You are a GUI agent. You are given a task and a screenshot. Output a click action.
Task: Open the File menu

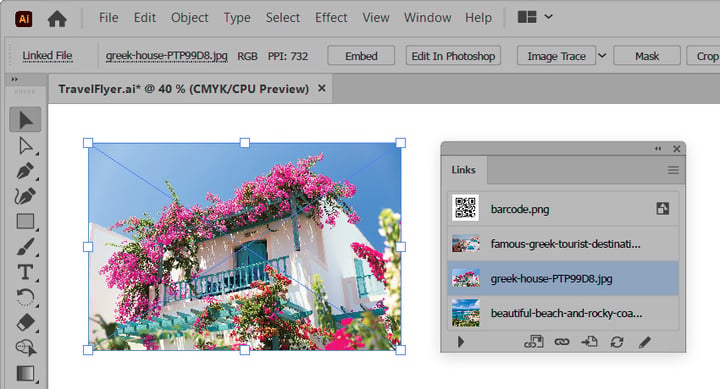point(108,17)
